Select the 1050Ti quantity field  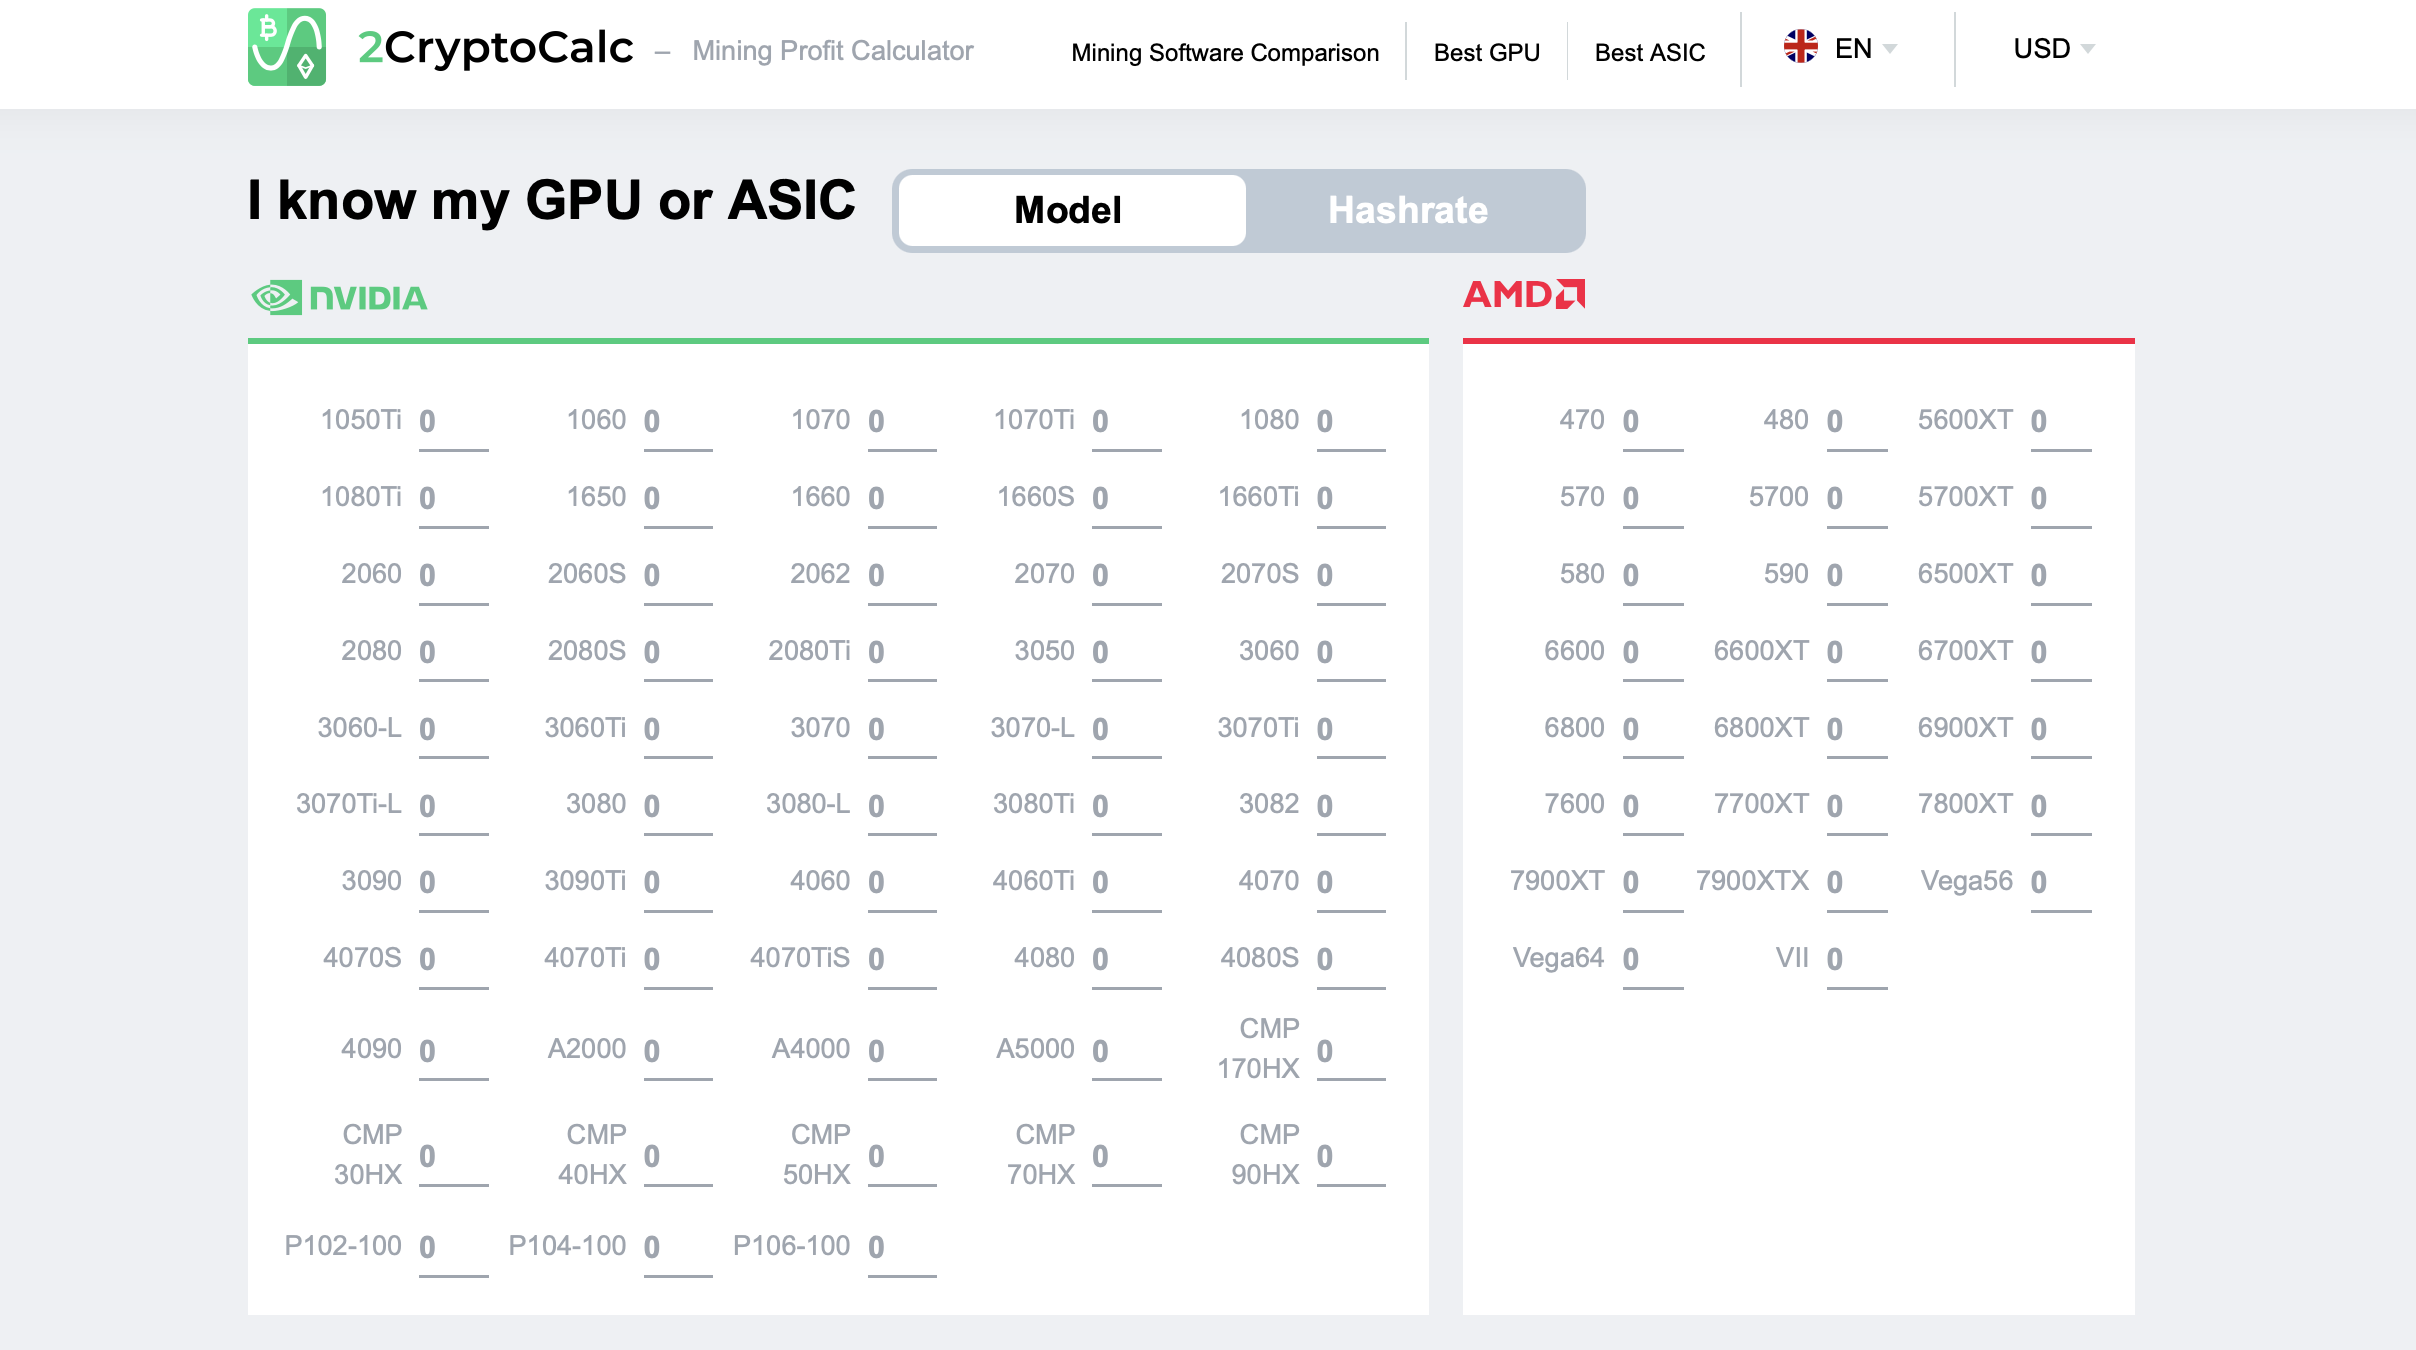(x=452, y=421)
